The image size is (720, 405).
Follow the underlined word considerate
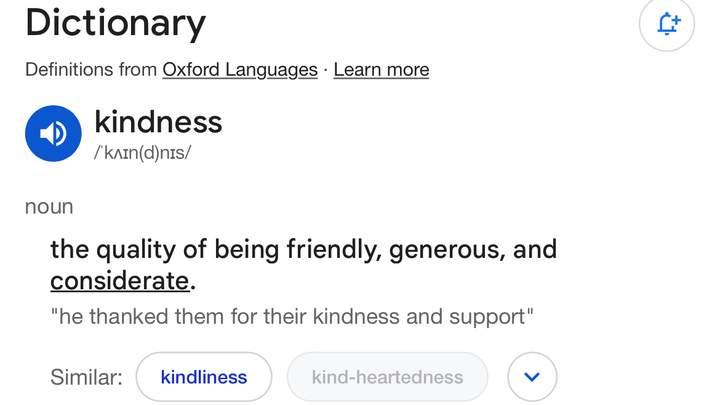[120, 281]
